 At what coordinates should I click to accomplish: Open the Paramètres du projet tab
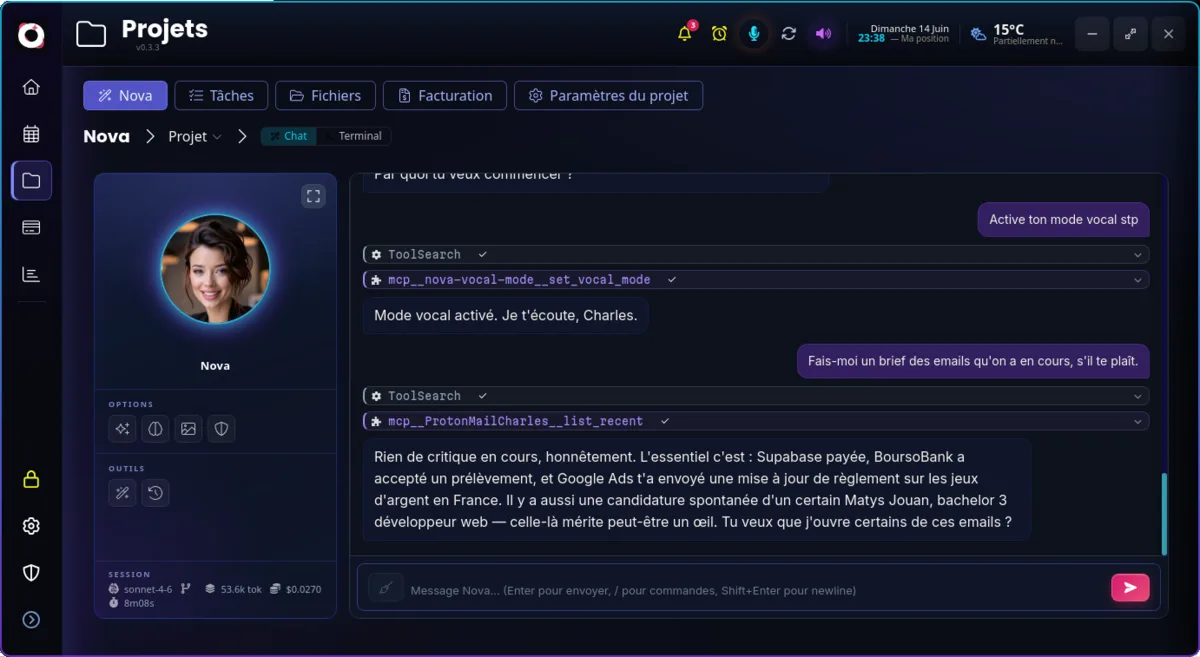[608, 96]
